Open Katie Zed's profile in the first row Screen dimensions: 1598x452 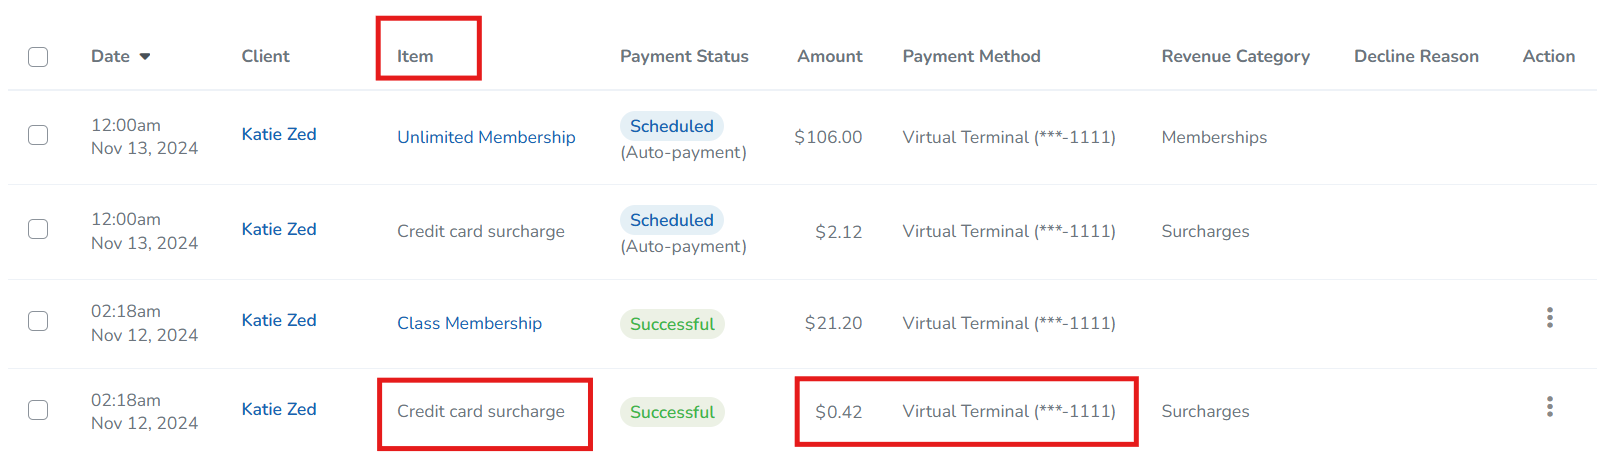click(279, 134)
